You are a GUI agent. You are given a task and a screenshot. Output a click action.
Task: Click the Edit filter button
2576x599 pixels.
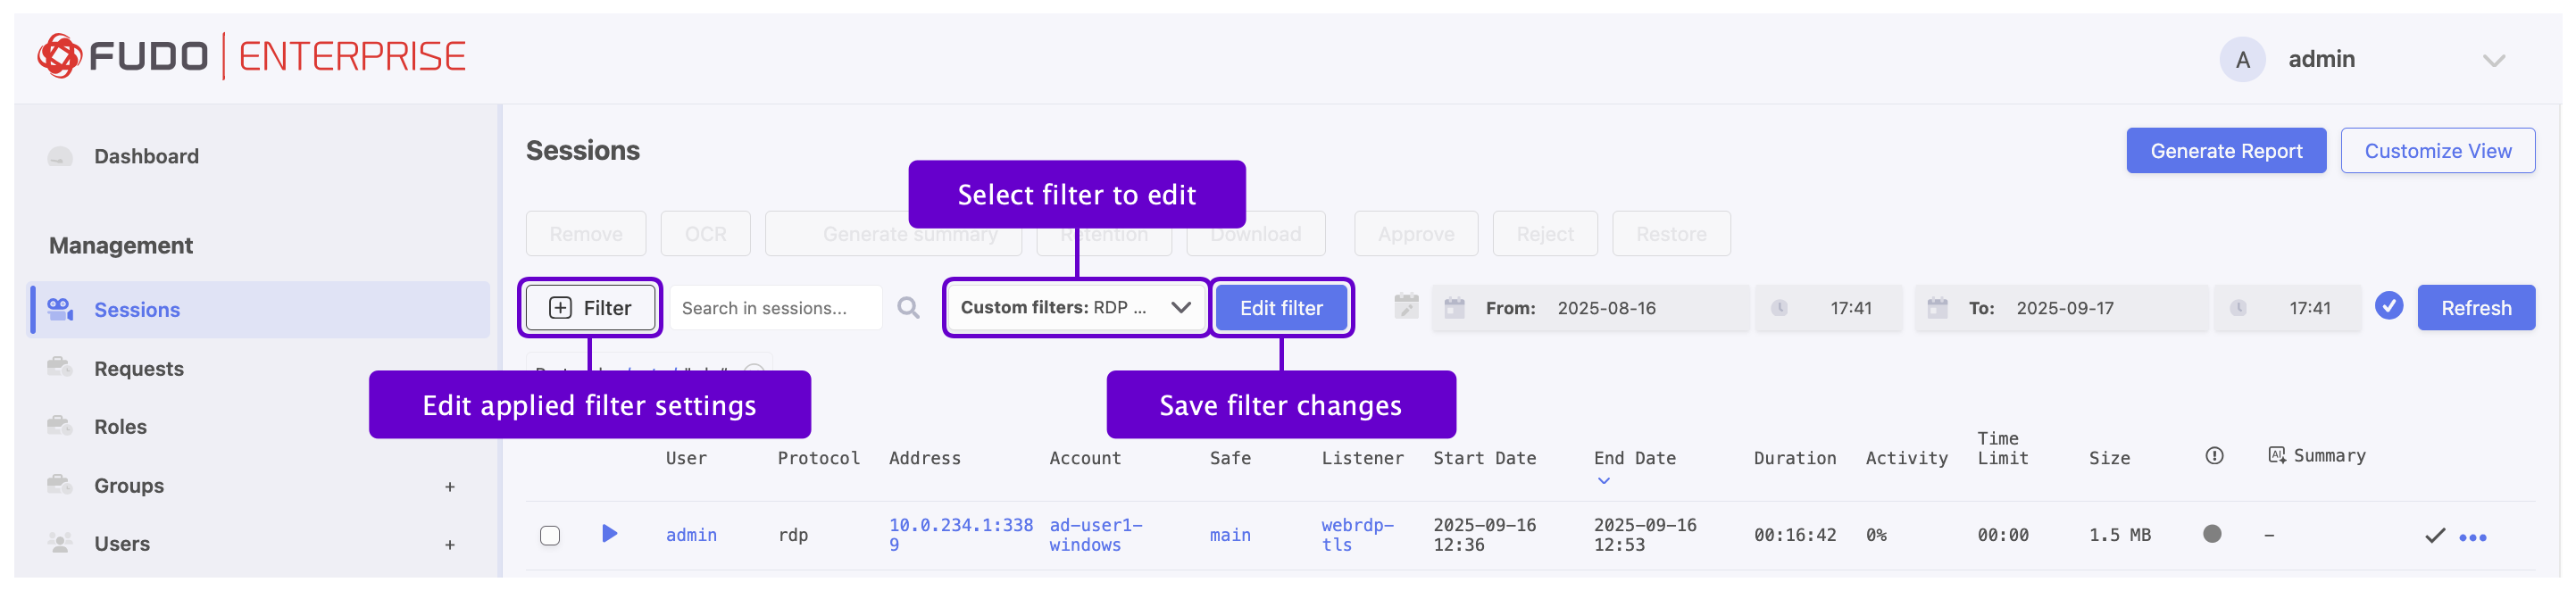[x=1281, y=308]
